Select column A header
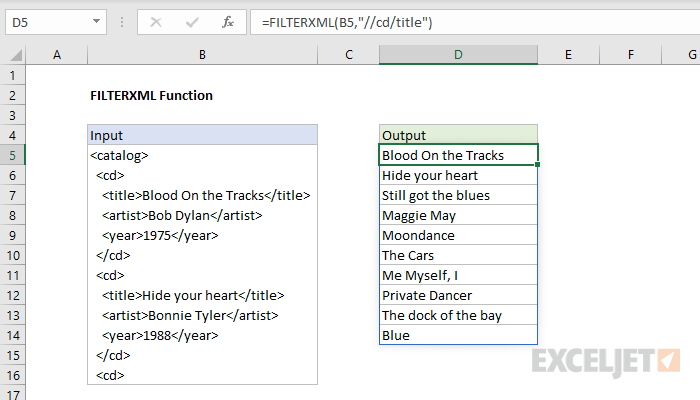 (57, 55)
